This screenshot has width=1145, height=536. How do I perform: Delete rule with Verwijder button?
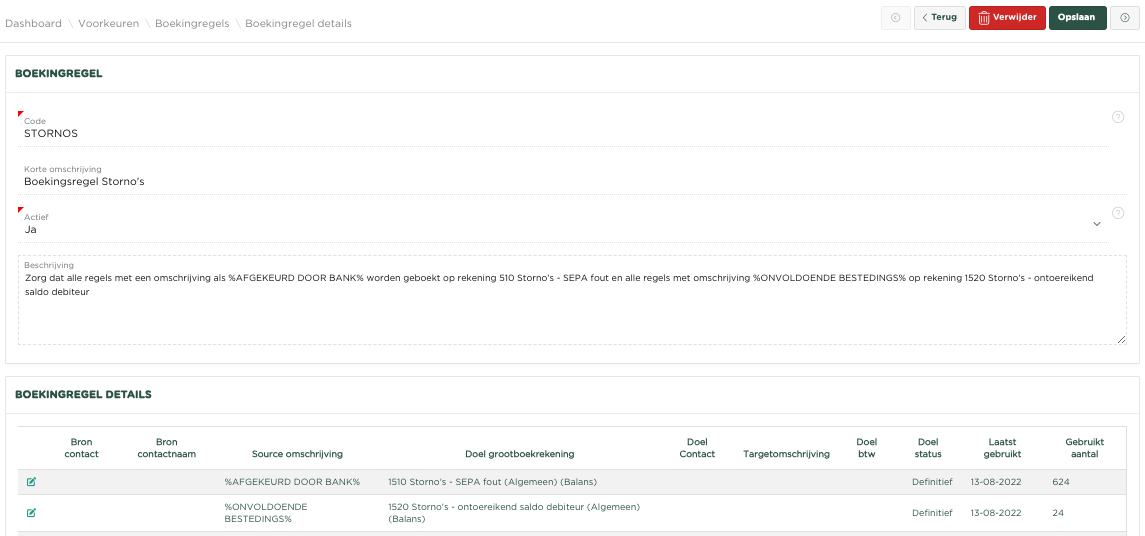pos(1007,18)
